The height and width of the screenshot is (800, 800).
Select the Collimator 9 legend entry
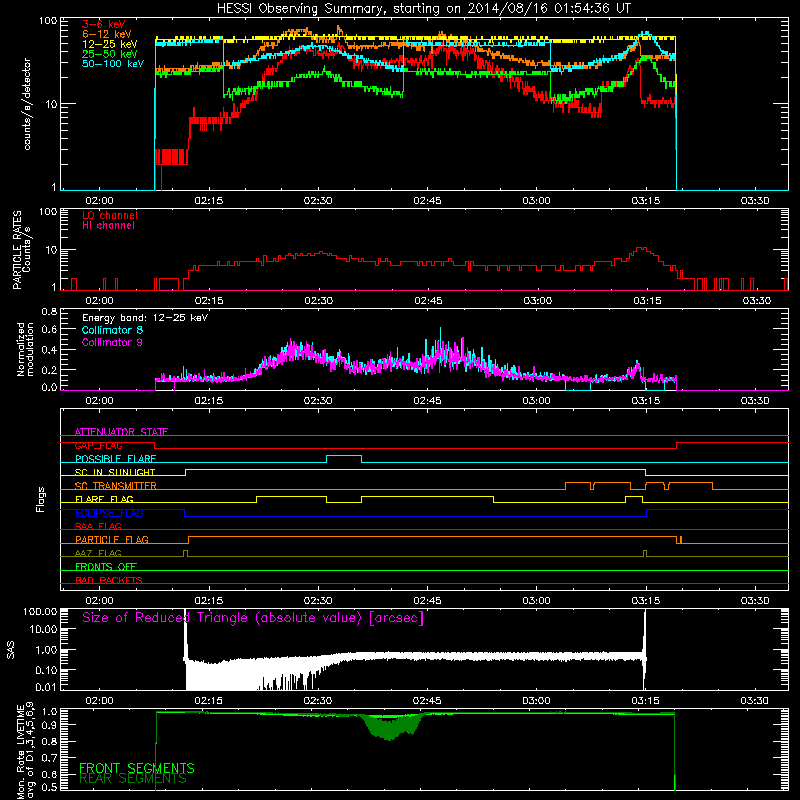click(x=112, y=342)
